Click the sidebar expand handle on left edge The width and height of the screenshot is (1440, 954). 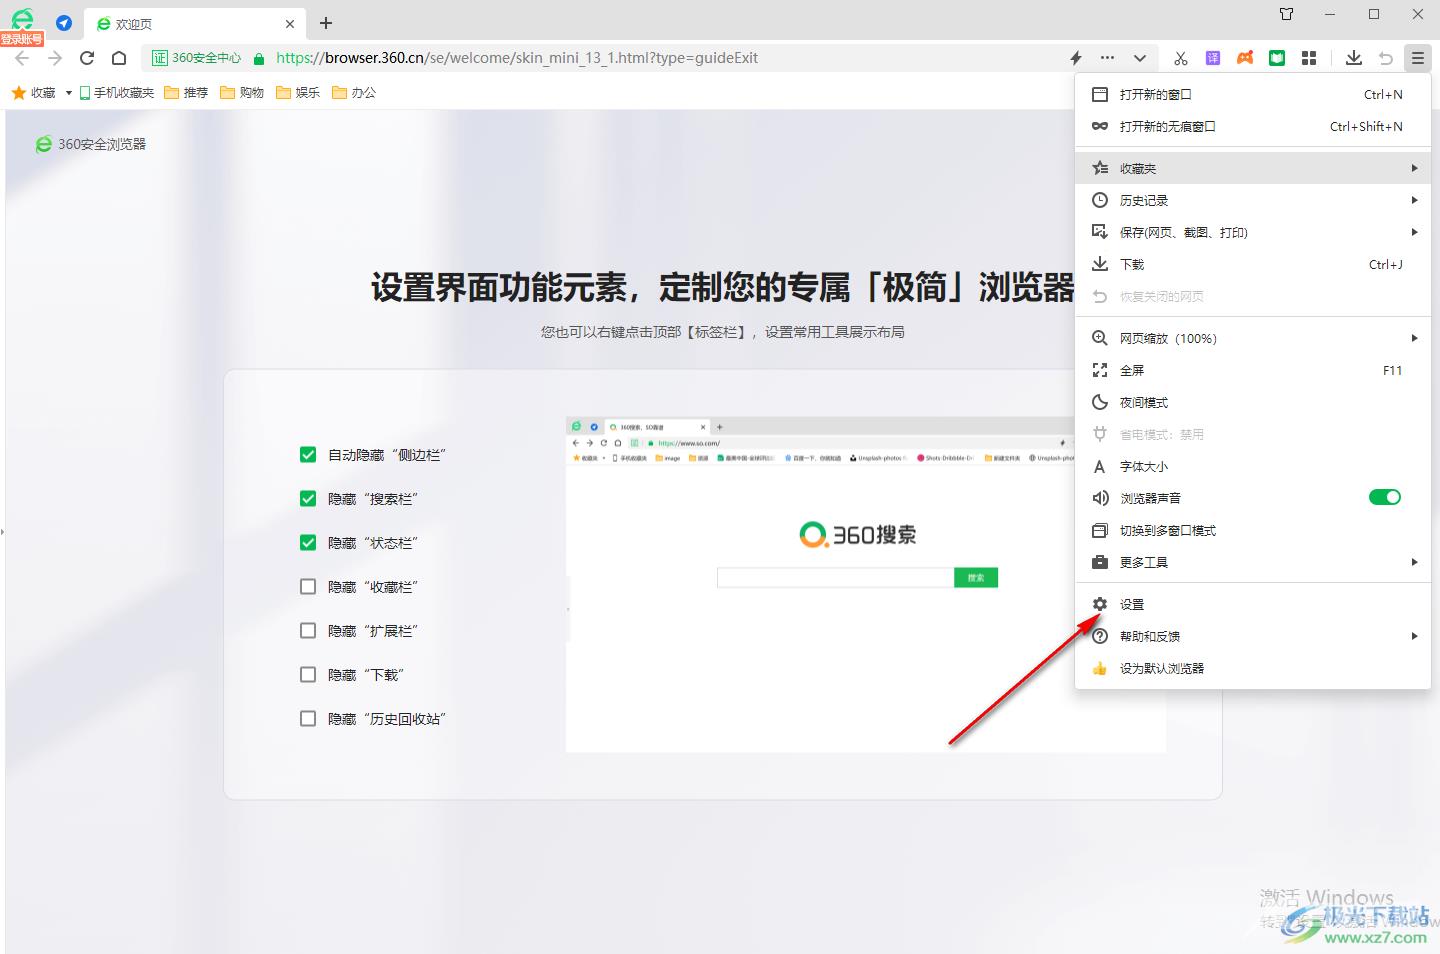[x=3, y=531]
